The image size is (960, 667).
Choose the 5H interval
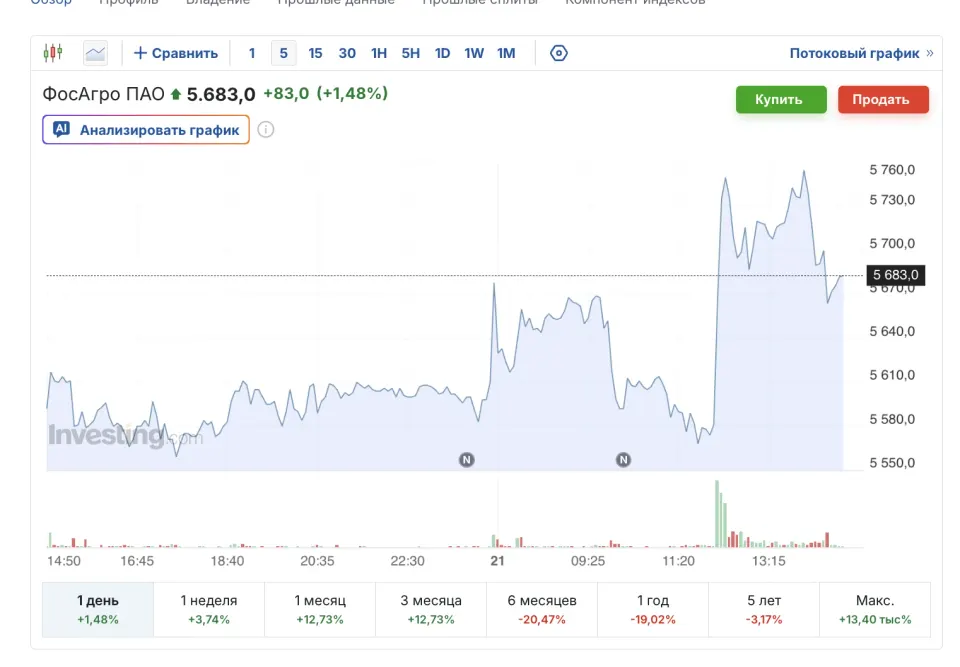tap(411, 53)
